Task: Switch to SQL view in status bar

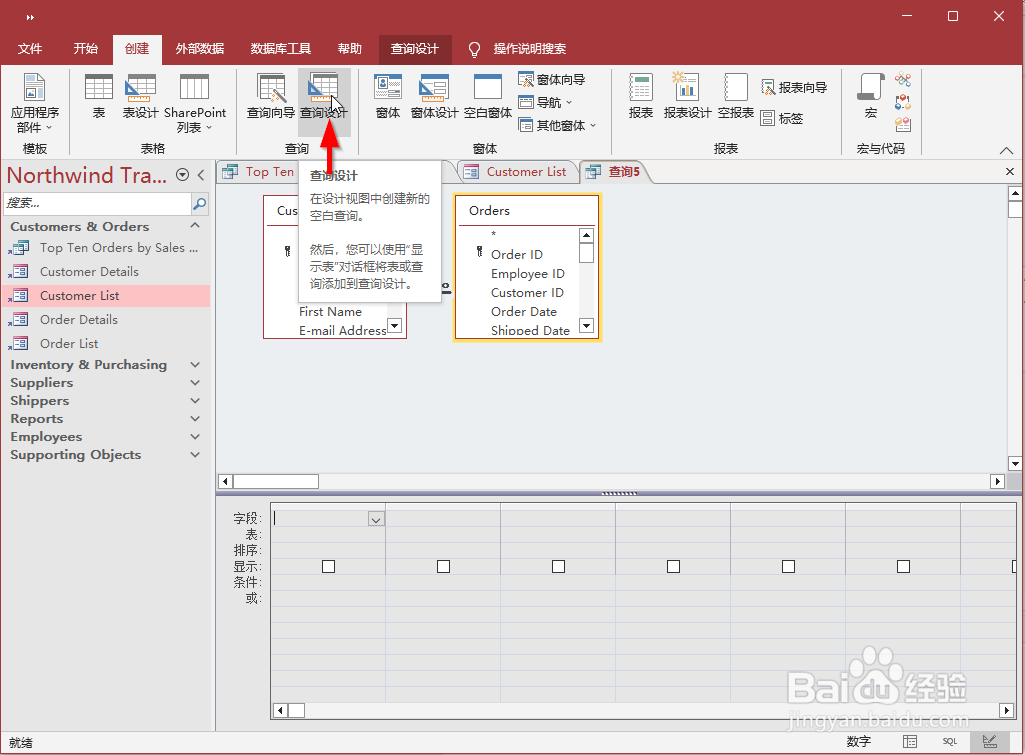Action: click(950, 741)
